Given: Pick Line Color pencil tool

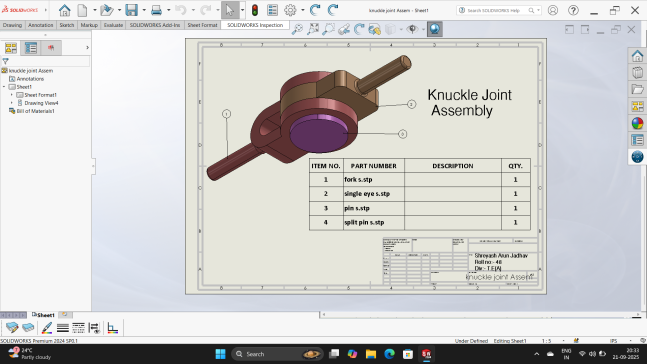Looking at the screenshot, I should [x=47, y=328].
